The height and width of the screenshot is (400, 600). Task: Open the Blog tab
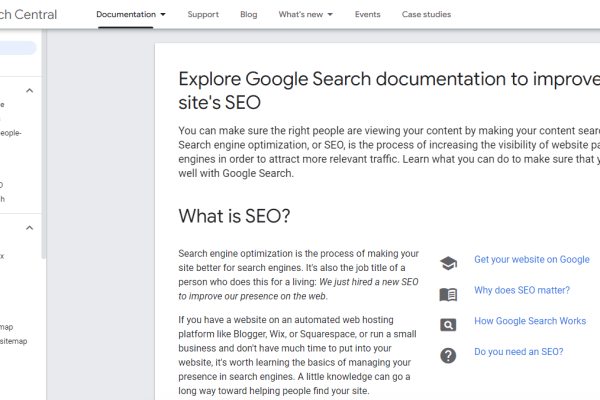(x=249, y=15)
